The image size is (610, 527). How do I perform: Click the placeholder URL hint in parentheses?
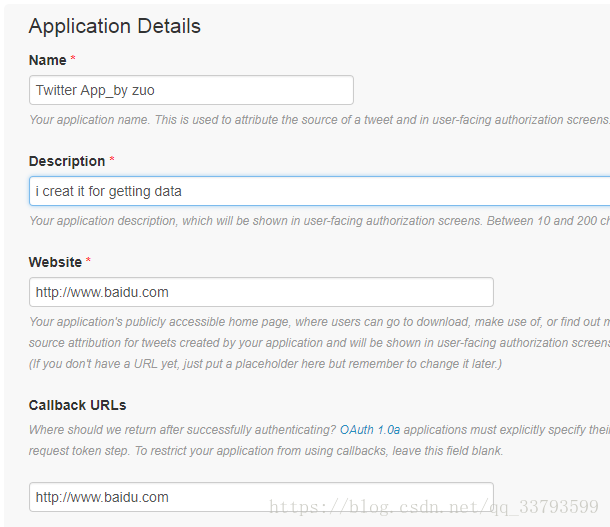(265, 364)
